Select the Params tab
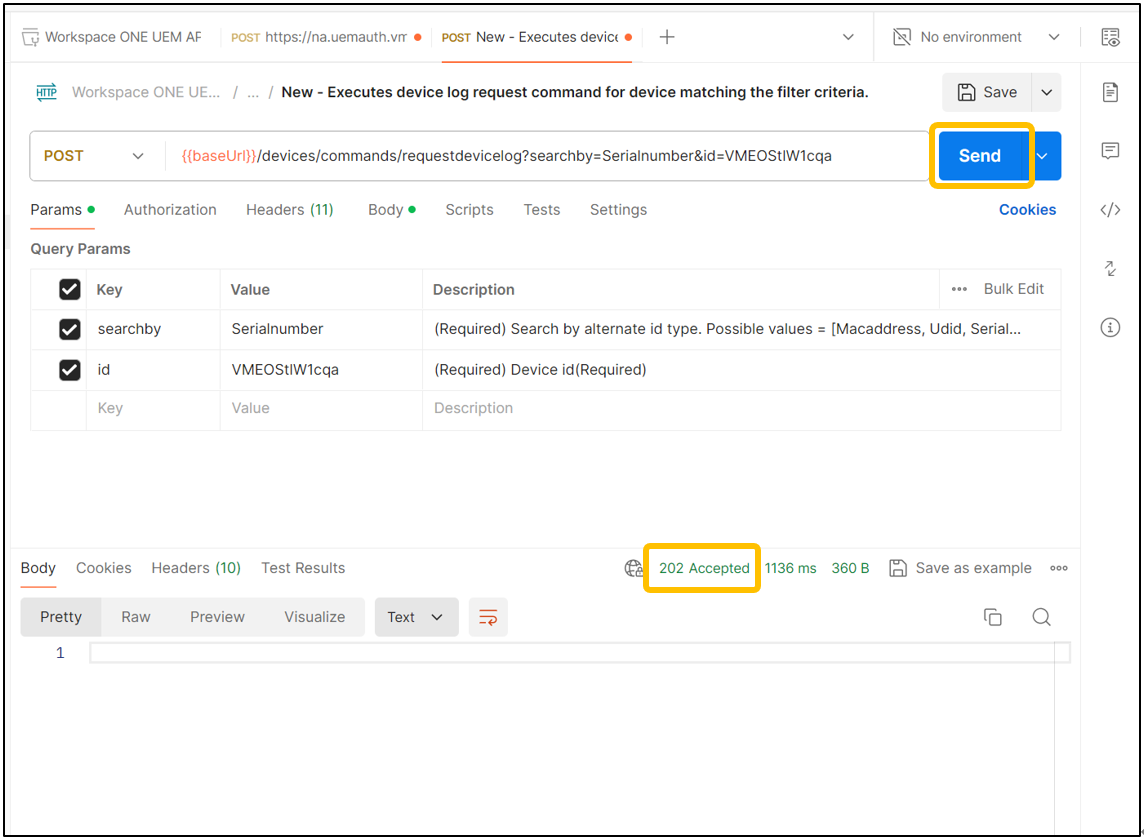The width and height of the screenshot is (1144, 840). (62, 210)
